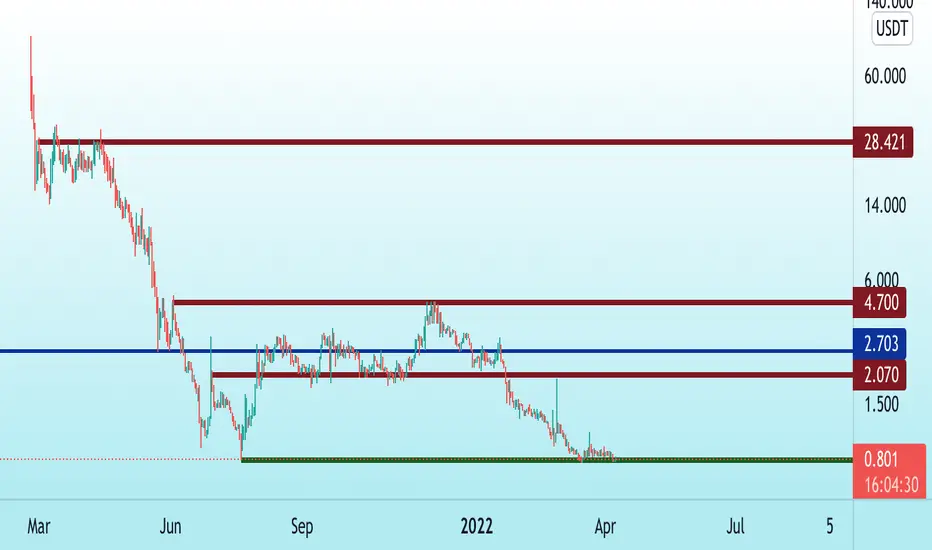932x550 pixels.
Task: Click the blue 2.703 price label
Action: [880, 344]
